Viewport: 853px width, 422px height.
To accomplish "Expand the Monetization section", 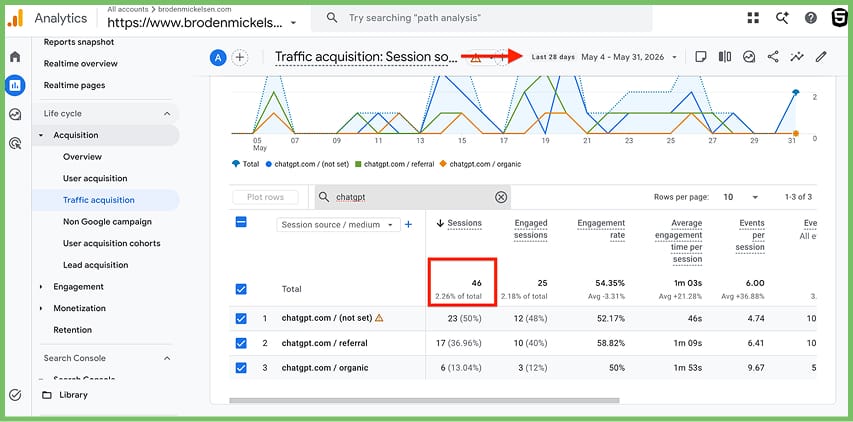I will click(x=41, y=308).
